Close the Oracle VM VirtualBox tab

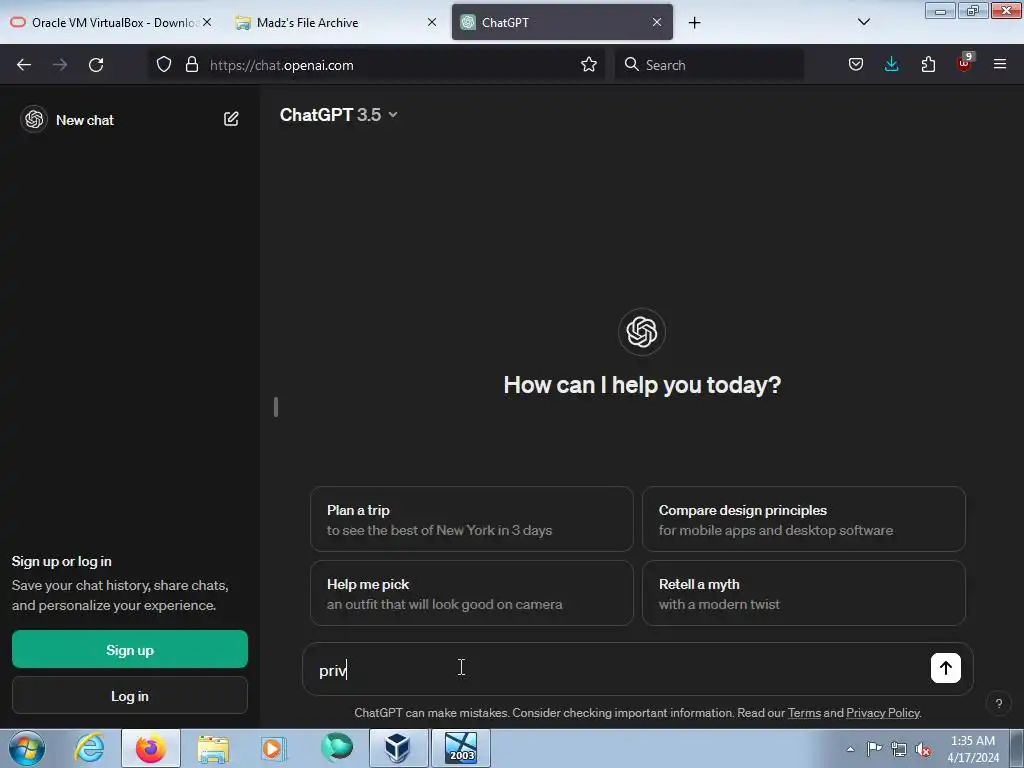[x=207, y=22]
